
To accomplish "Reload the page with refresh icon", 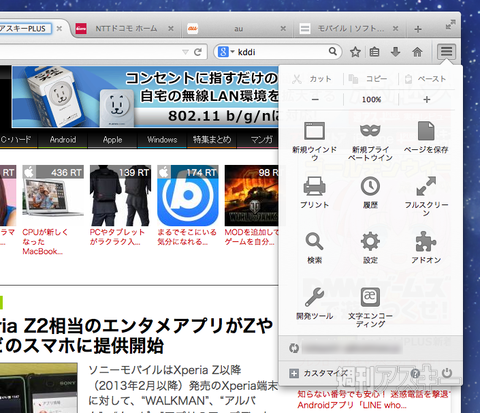I will 198,52.
